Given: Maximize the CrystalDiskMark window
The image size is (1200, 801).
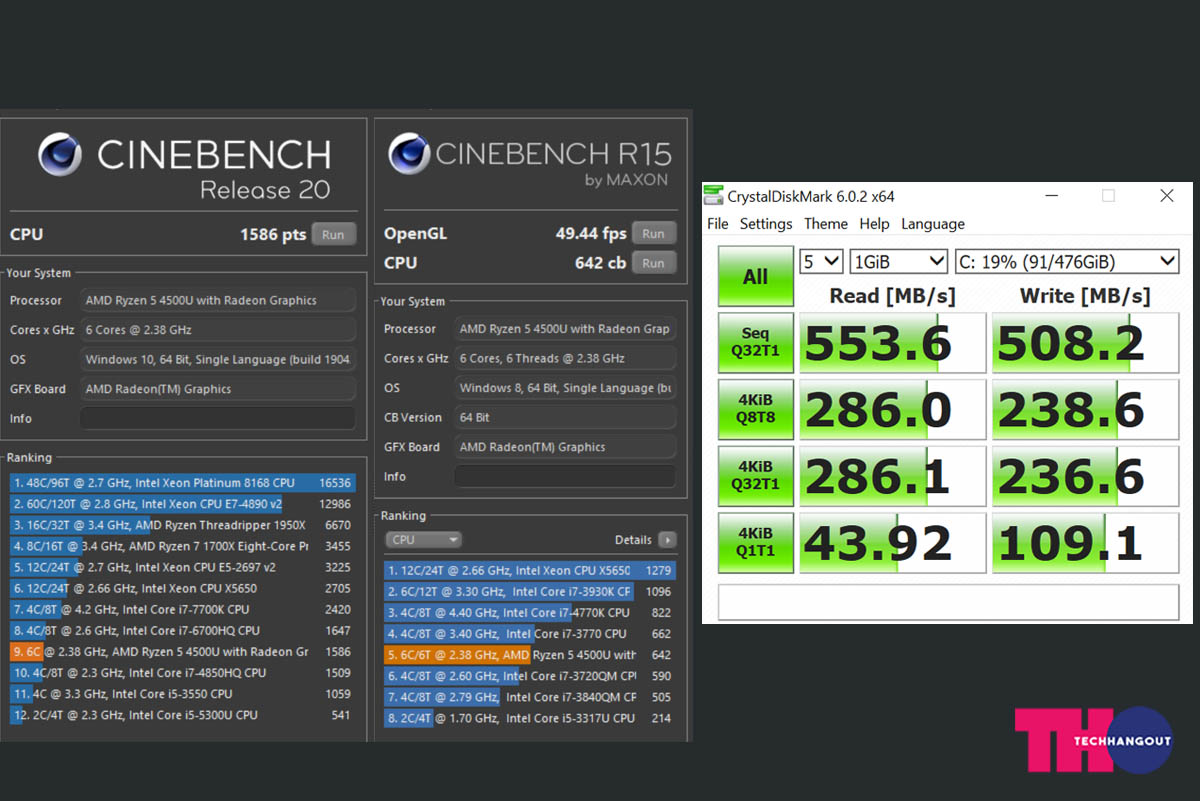Looking at the screenshot, I should click(x=1108, y=196).
